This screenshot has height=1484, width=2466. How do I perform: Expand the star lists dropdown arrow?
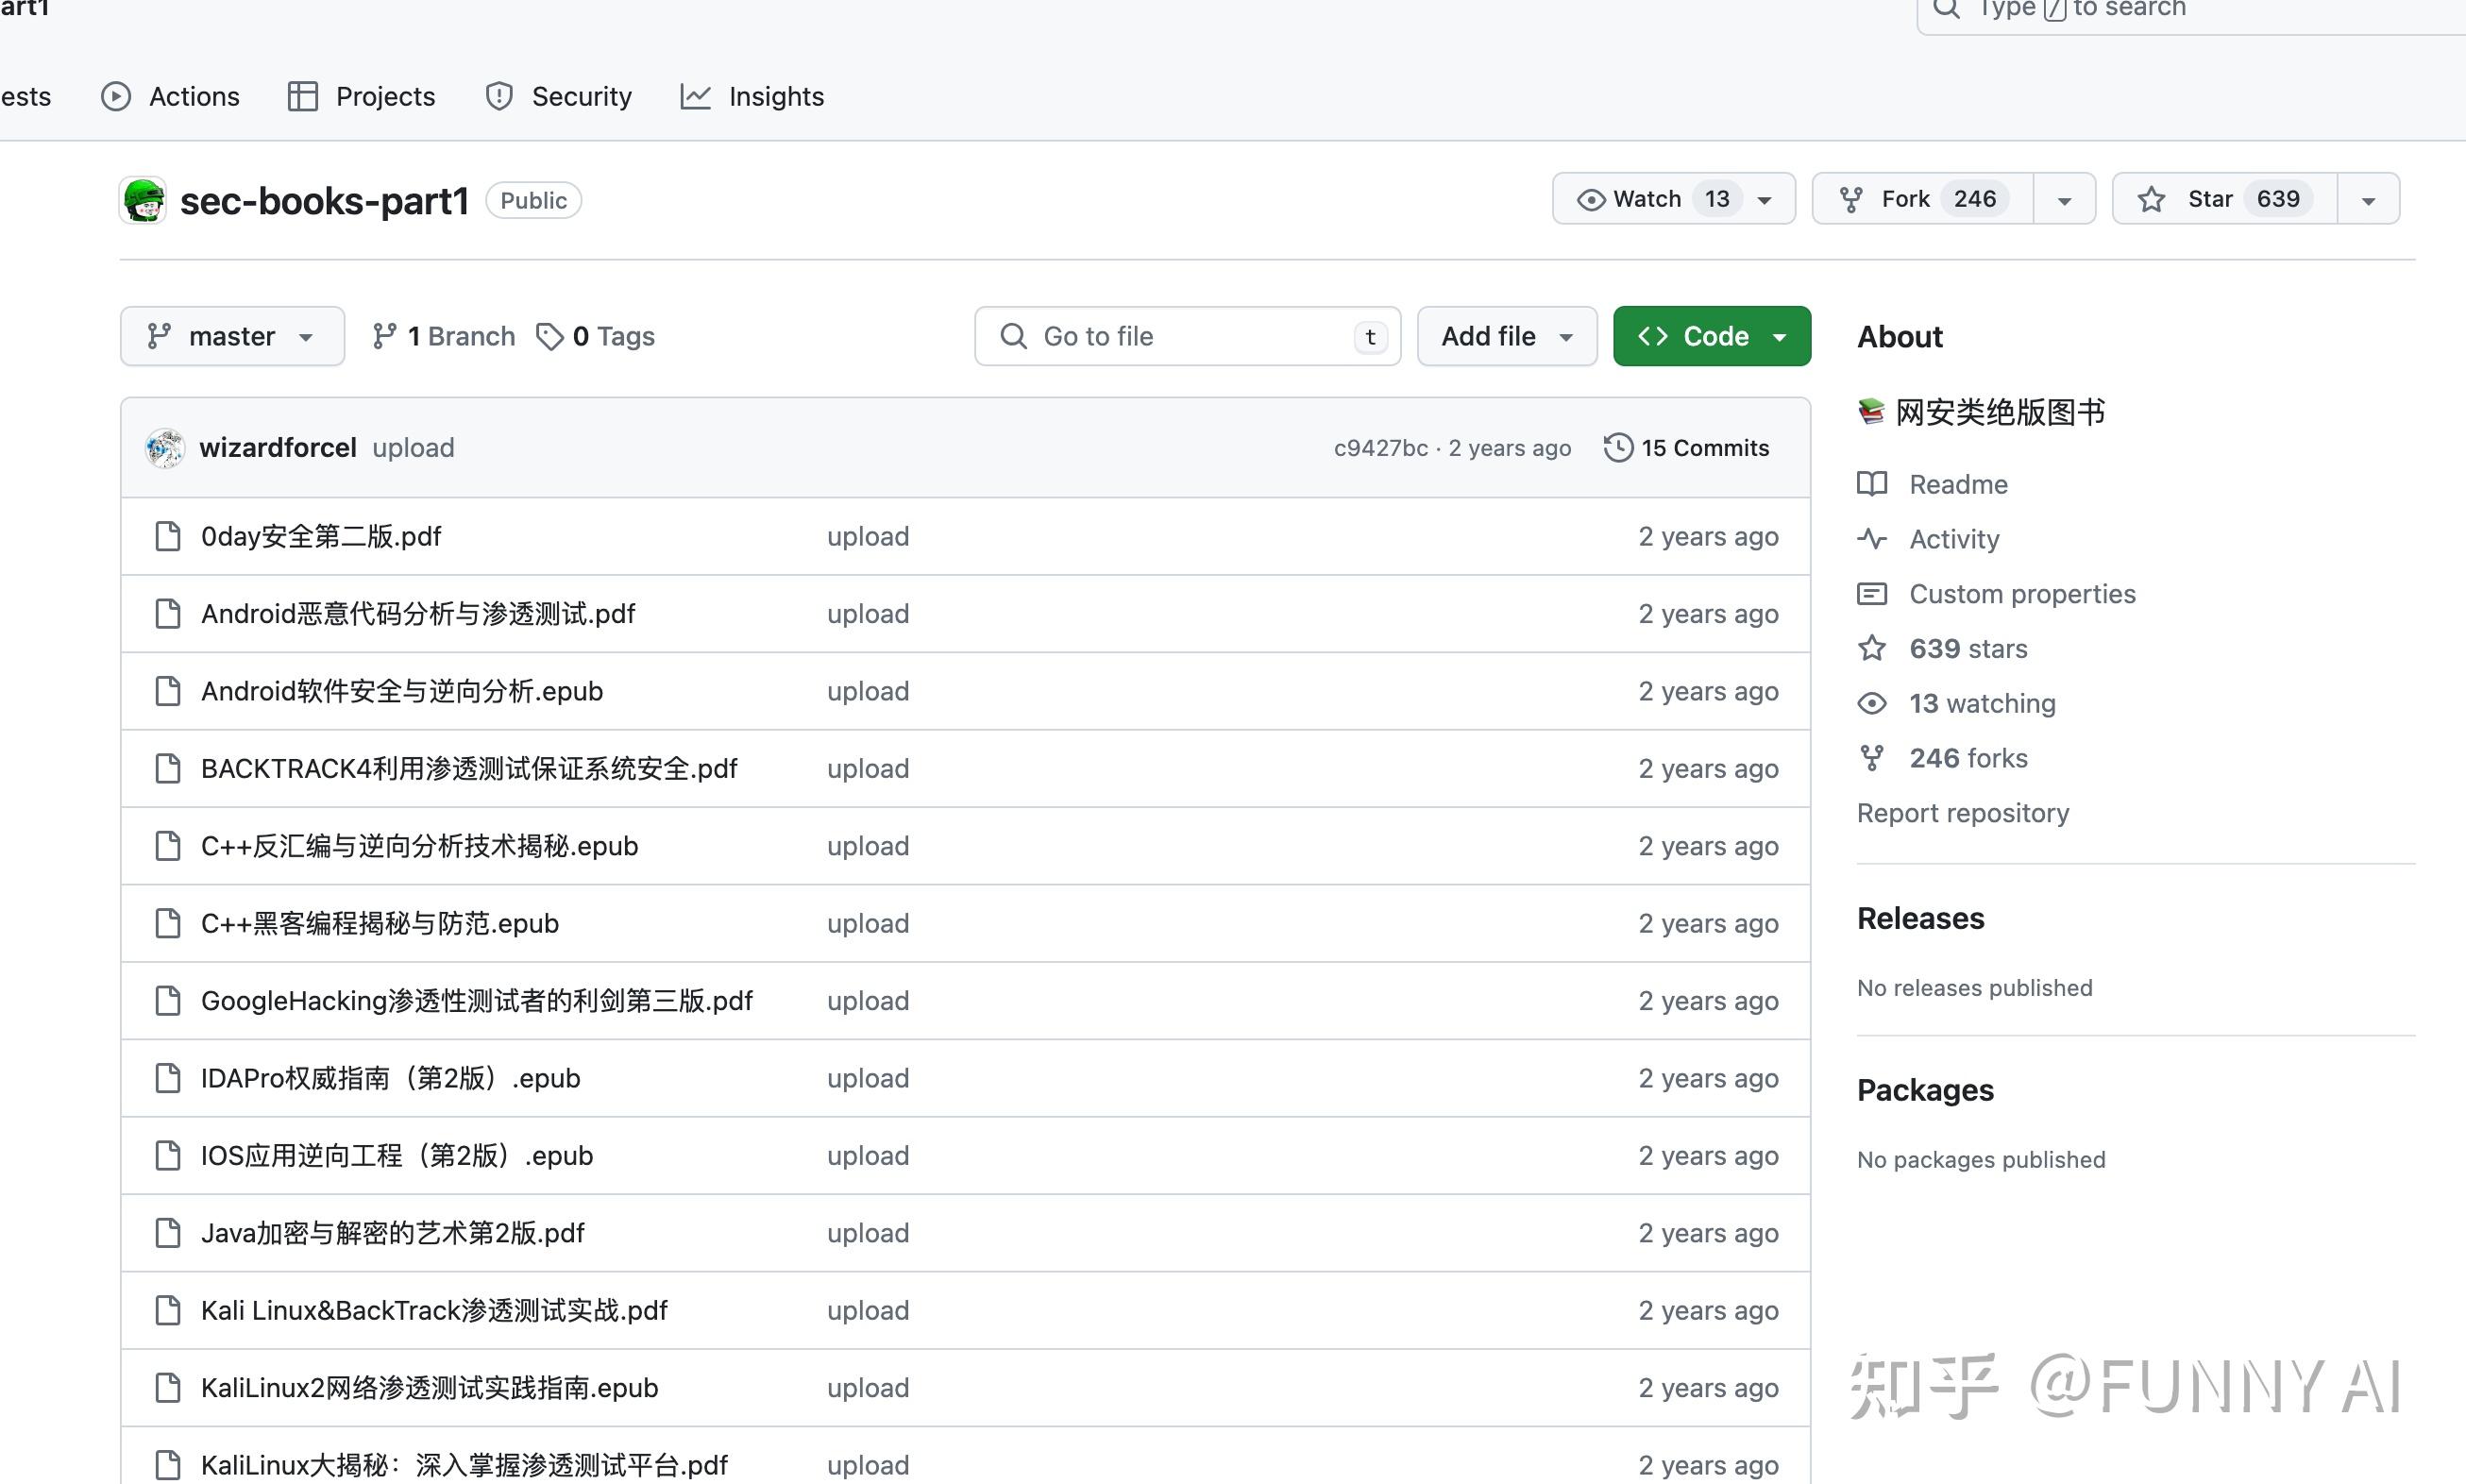click(x=2367, y=200)
